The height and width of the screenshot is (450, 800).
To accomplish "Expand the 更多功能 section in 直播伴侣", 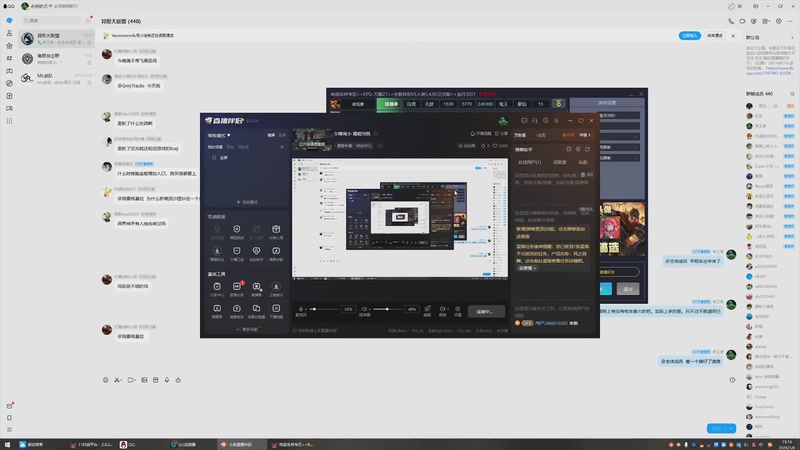I will (x=247, y=330).
